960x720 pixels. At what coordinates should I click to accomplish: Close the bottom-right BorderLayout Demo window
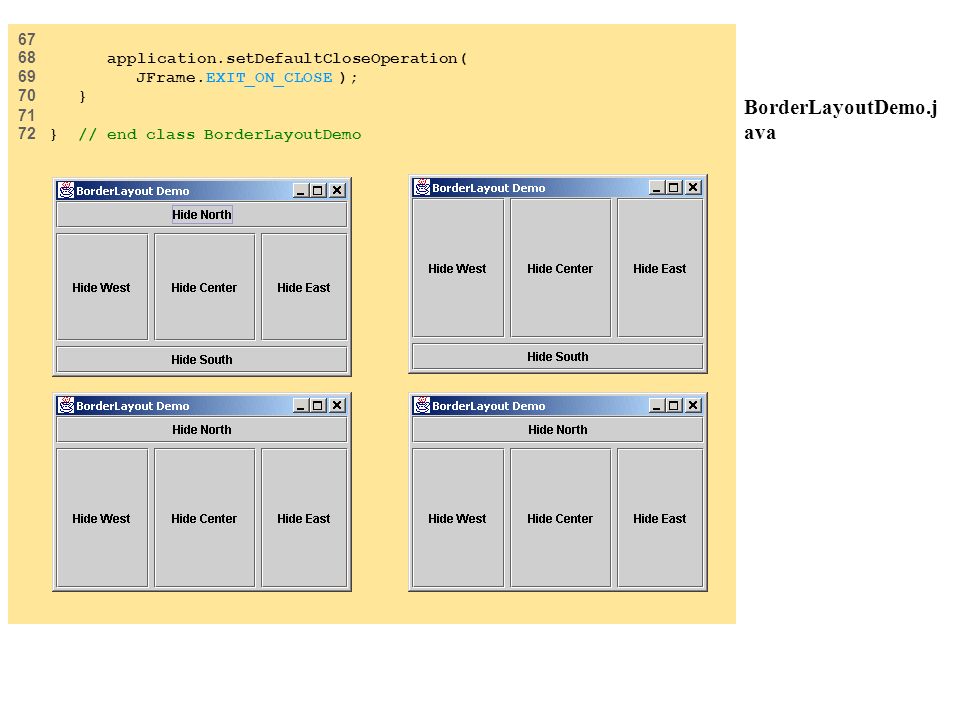[693, 405]
